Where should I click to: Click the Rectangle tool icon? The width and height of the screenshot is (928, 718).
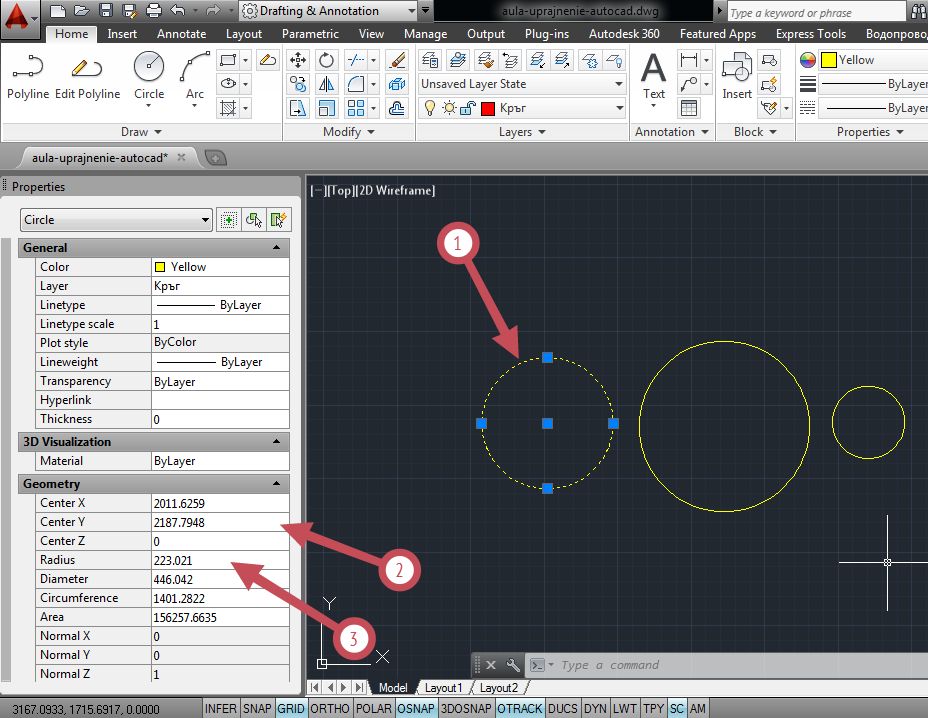click(228, 60)
